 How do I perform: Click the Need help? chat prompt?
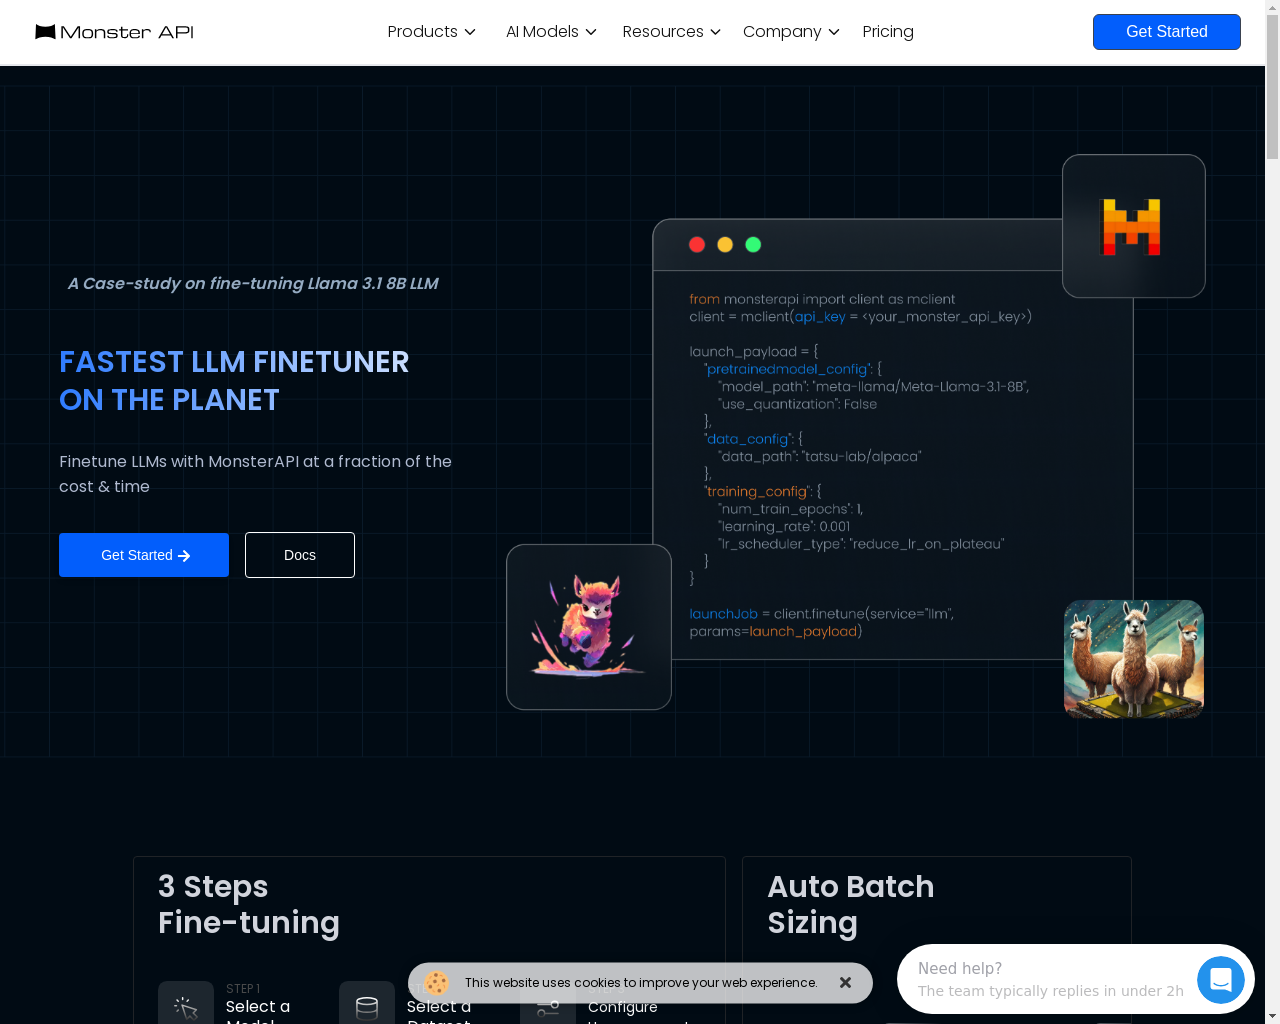click(x=1050, y=980)
